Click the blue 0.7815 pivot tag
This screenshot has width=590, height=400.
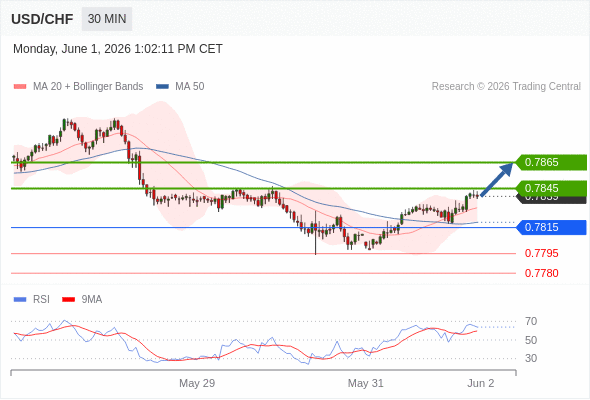(552, 227)
